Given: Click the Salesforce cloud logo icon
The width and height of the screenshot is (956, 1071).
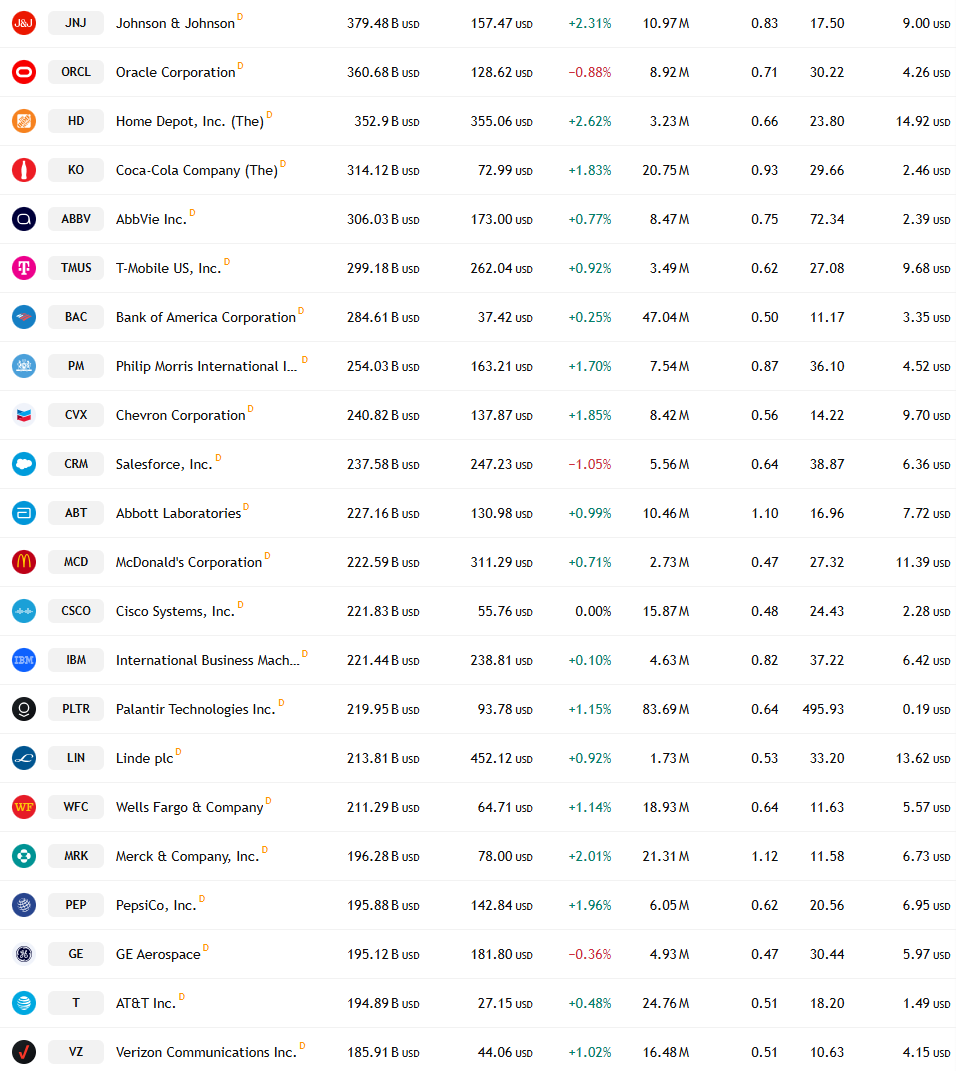Looking at the screenshot, I should [24, 464].
